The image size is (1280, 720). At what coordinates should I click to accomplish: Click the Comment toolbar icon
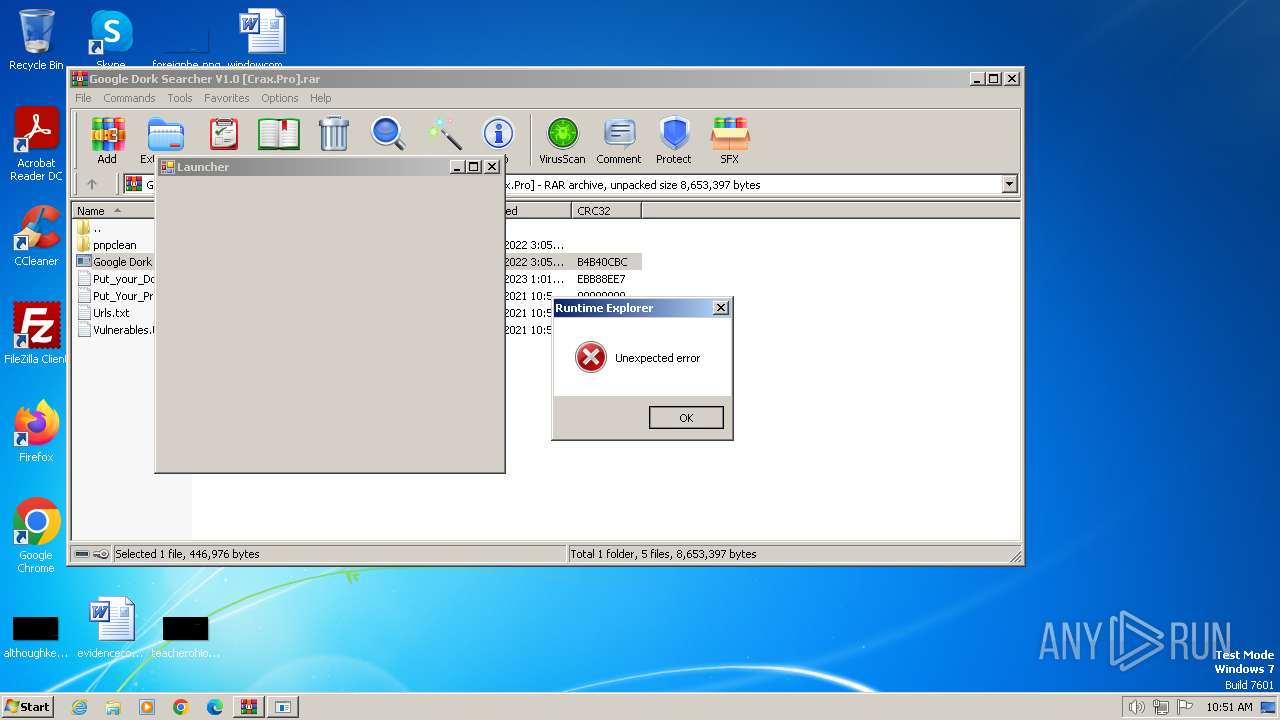click(x=619, y=140)
